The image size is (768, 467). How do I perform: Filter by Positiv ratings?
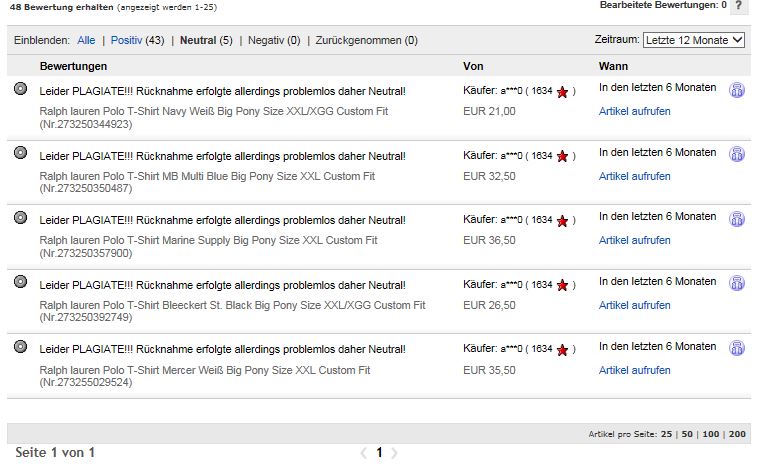pyautogui.click(x=127, y=41)
